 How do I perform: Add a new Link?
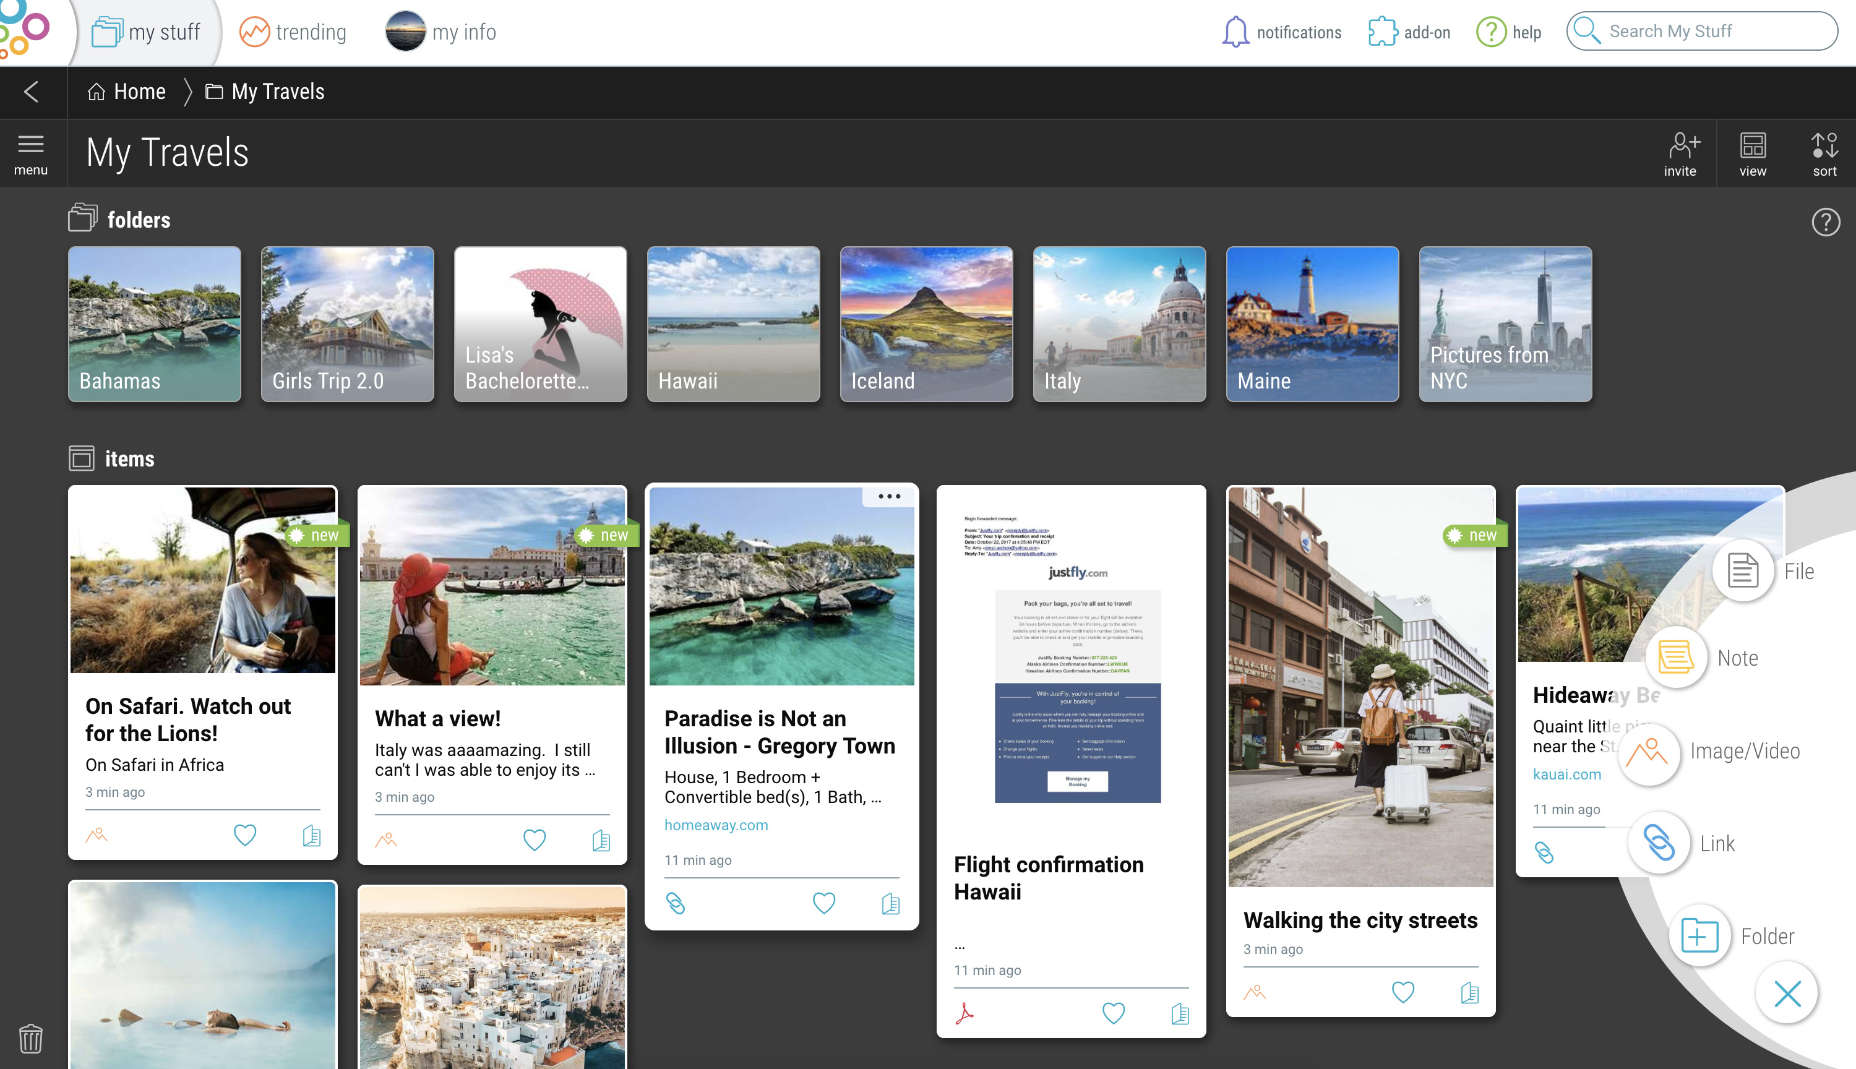[1659, 843]
